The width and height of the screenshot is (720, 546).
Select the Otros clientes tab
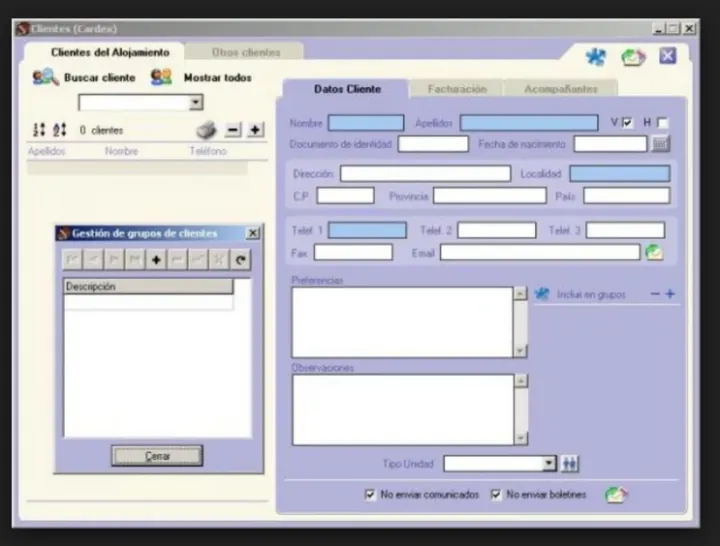pos(246,52)
